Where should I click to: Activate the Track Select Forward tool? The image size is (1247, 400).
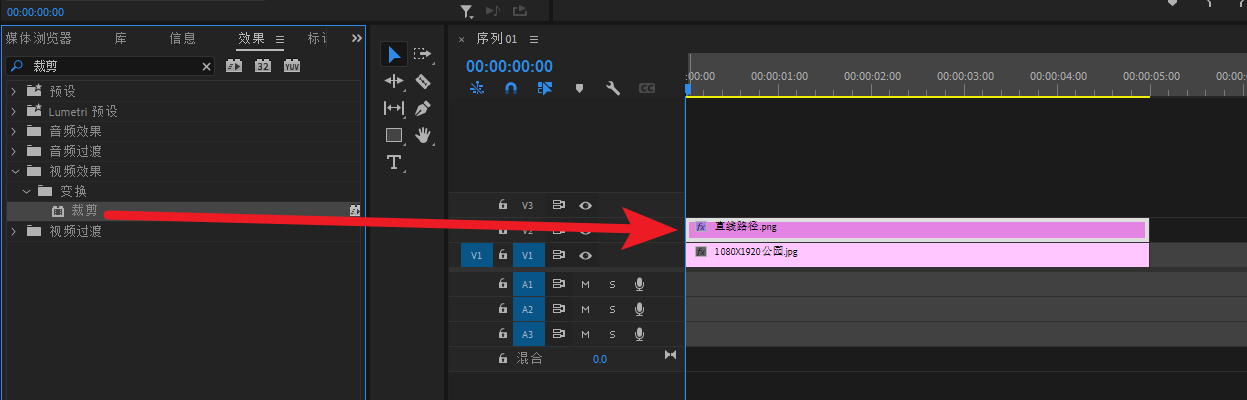point(422,54)
